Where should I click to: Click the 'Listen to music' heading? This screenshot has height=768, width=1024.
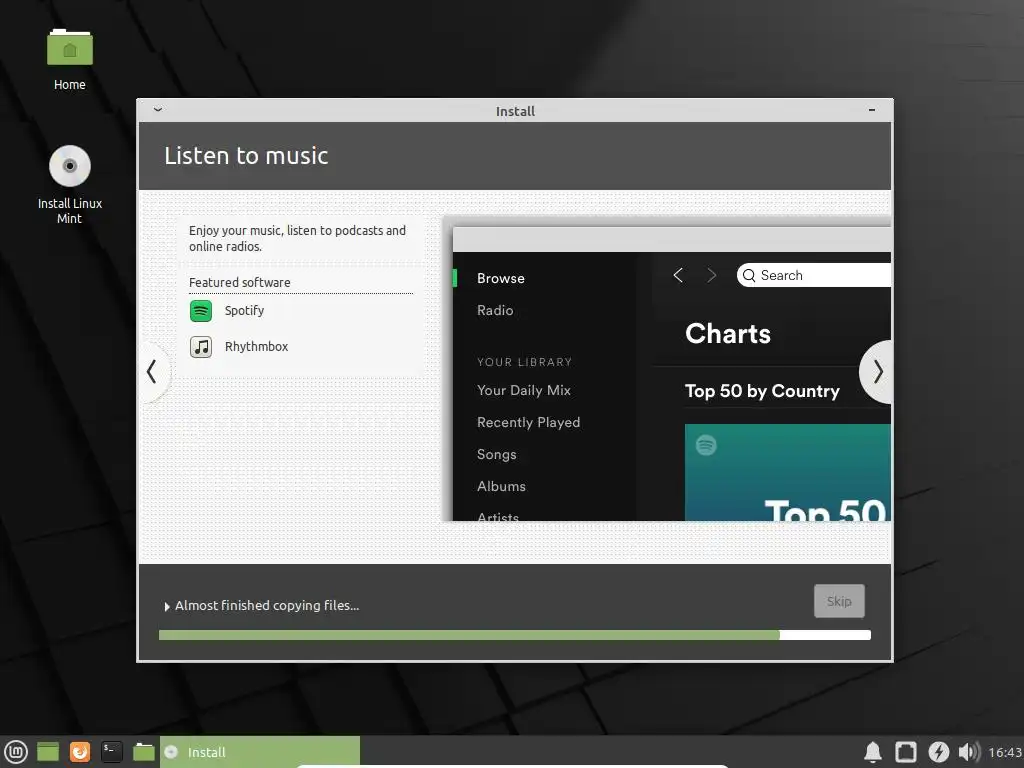pos(246,156)
